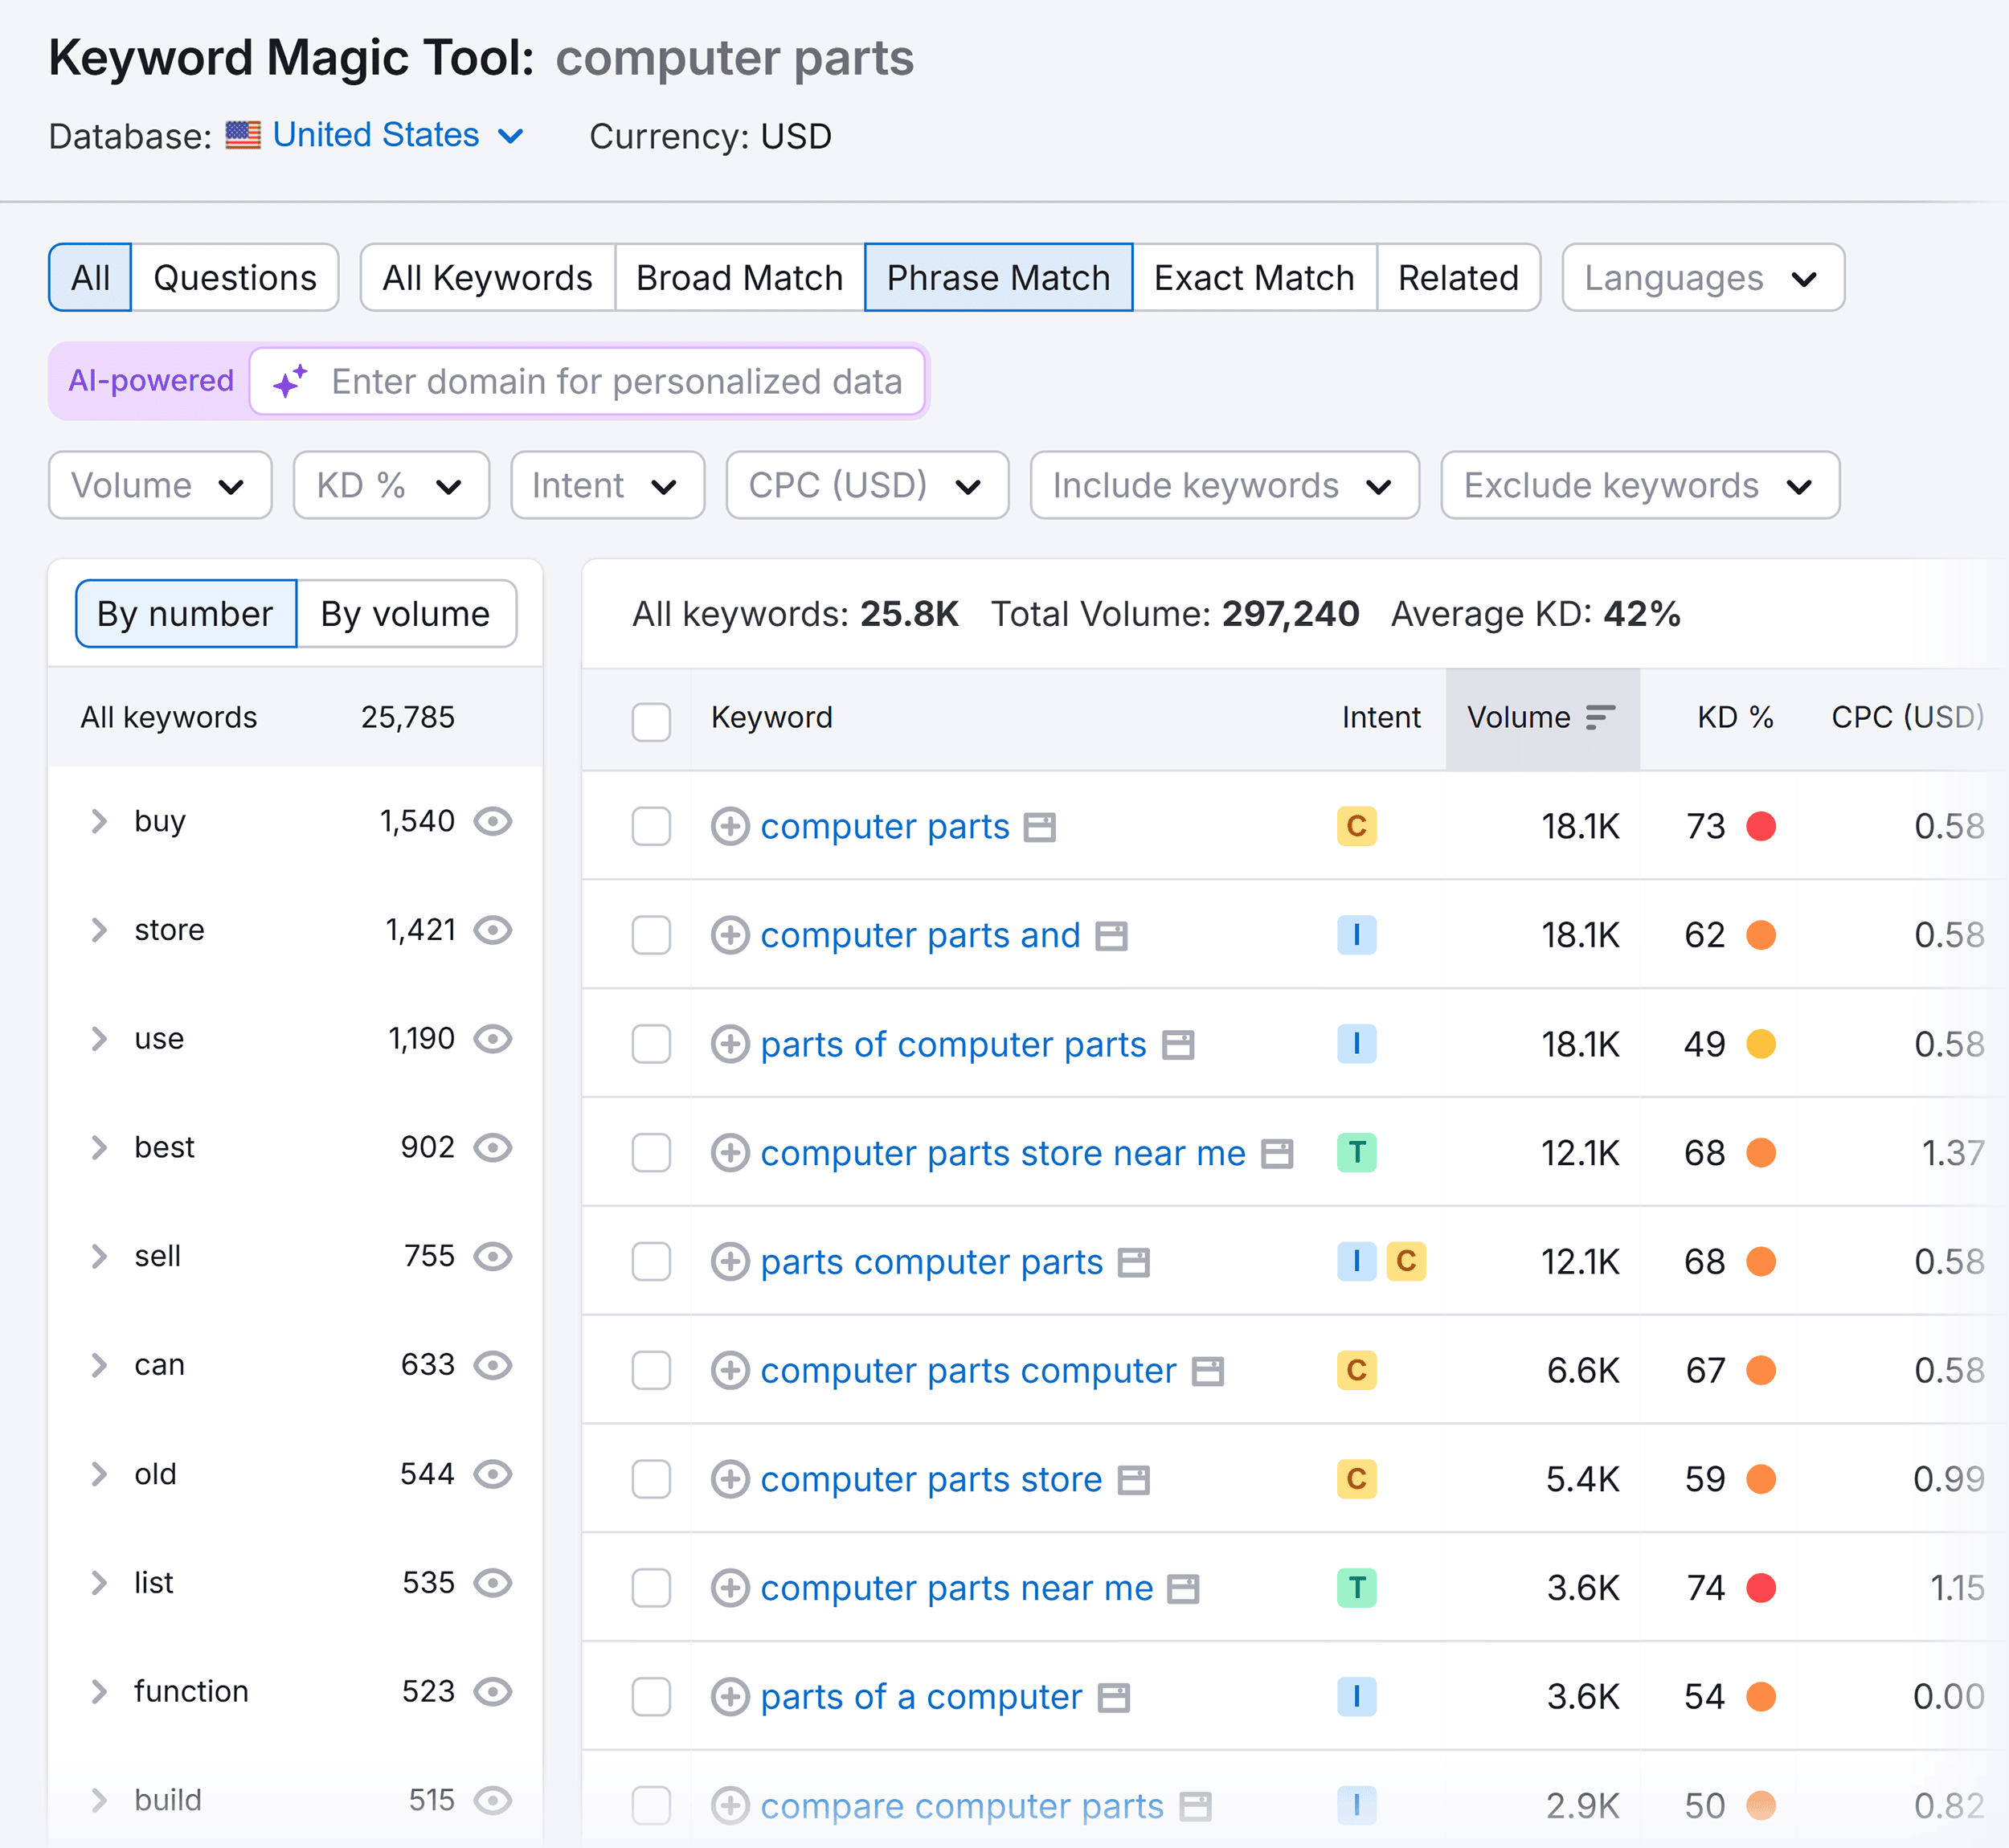The height and width of the screenshot is (1848, 2009).
Task: Open the Languages dropdown
Action: coord(1702,278)
